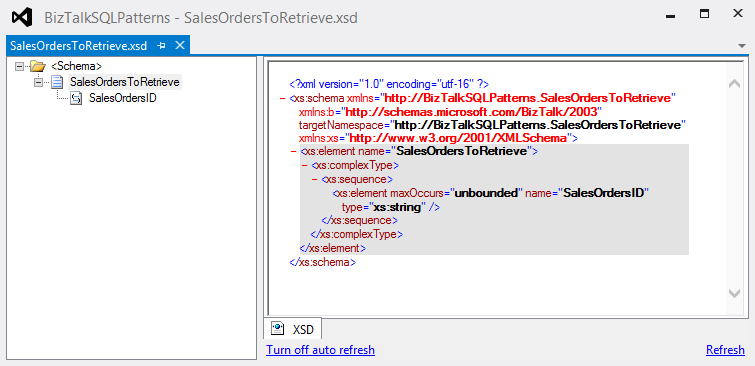Collapse the xs:element SalesOrdersToRetrieve XML node
This screenshot has height=366, width=755.
click(293, 152)
